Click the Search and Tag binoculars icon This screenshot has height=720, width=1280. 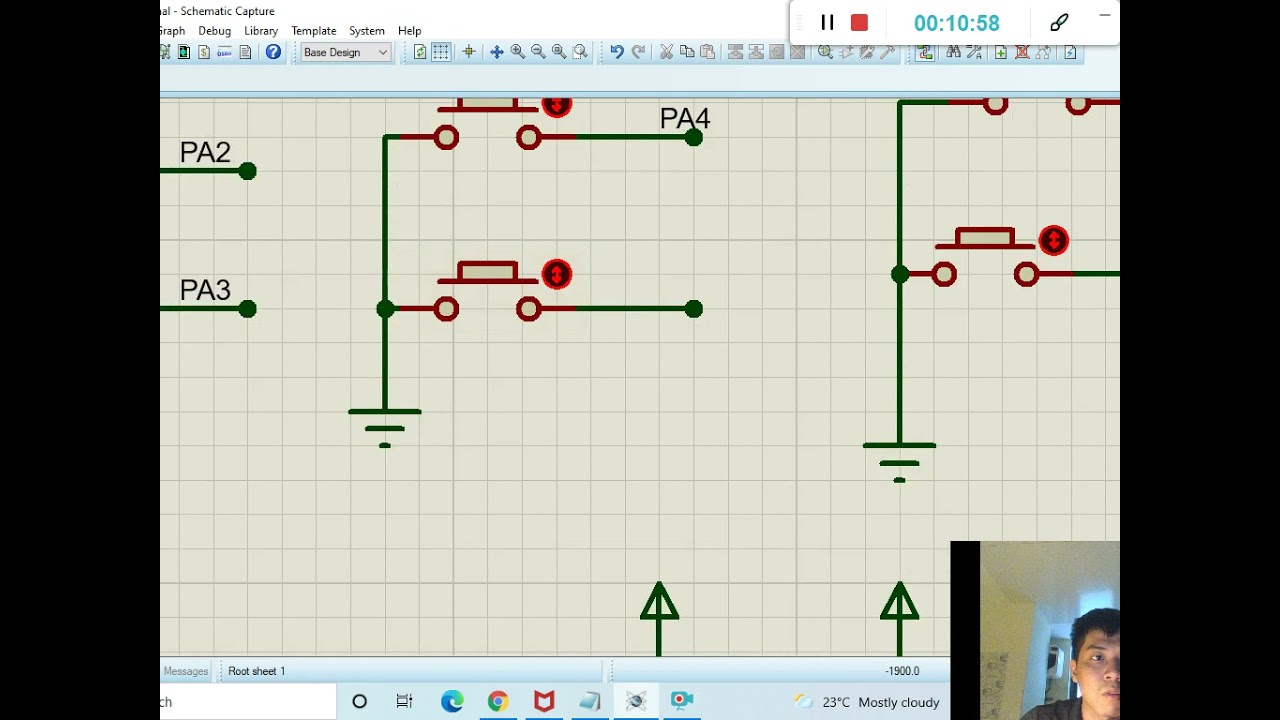click(953, 52)
